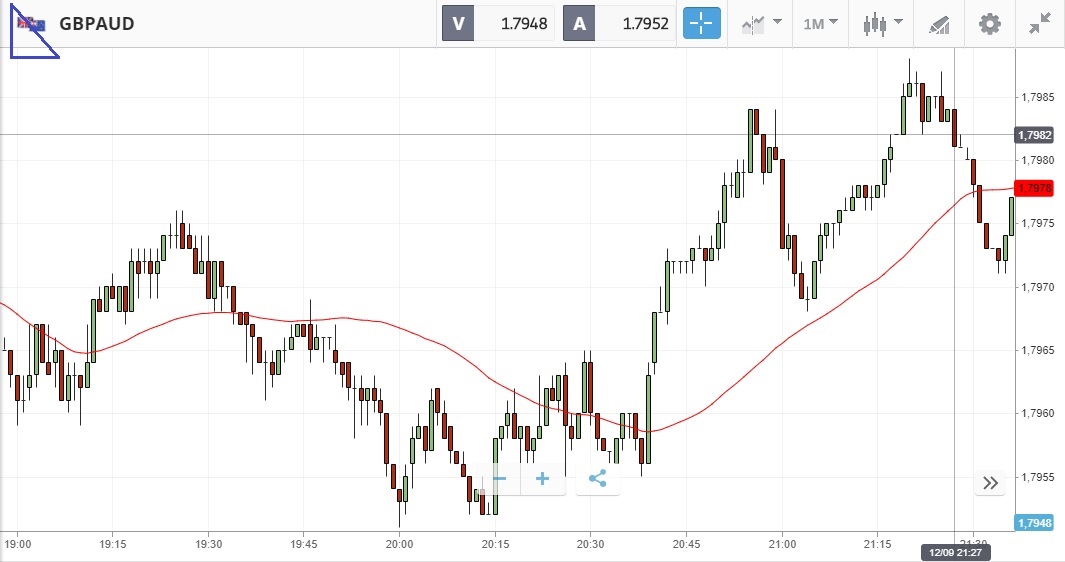Toggle the crosshair cursor tool
The image size is (1065, 562).
click(x=701, y=23)
